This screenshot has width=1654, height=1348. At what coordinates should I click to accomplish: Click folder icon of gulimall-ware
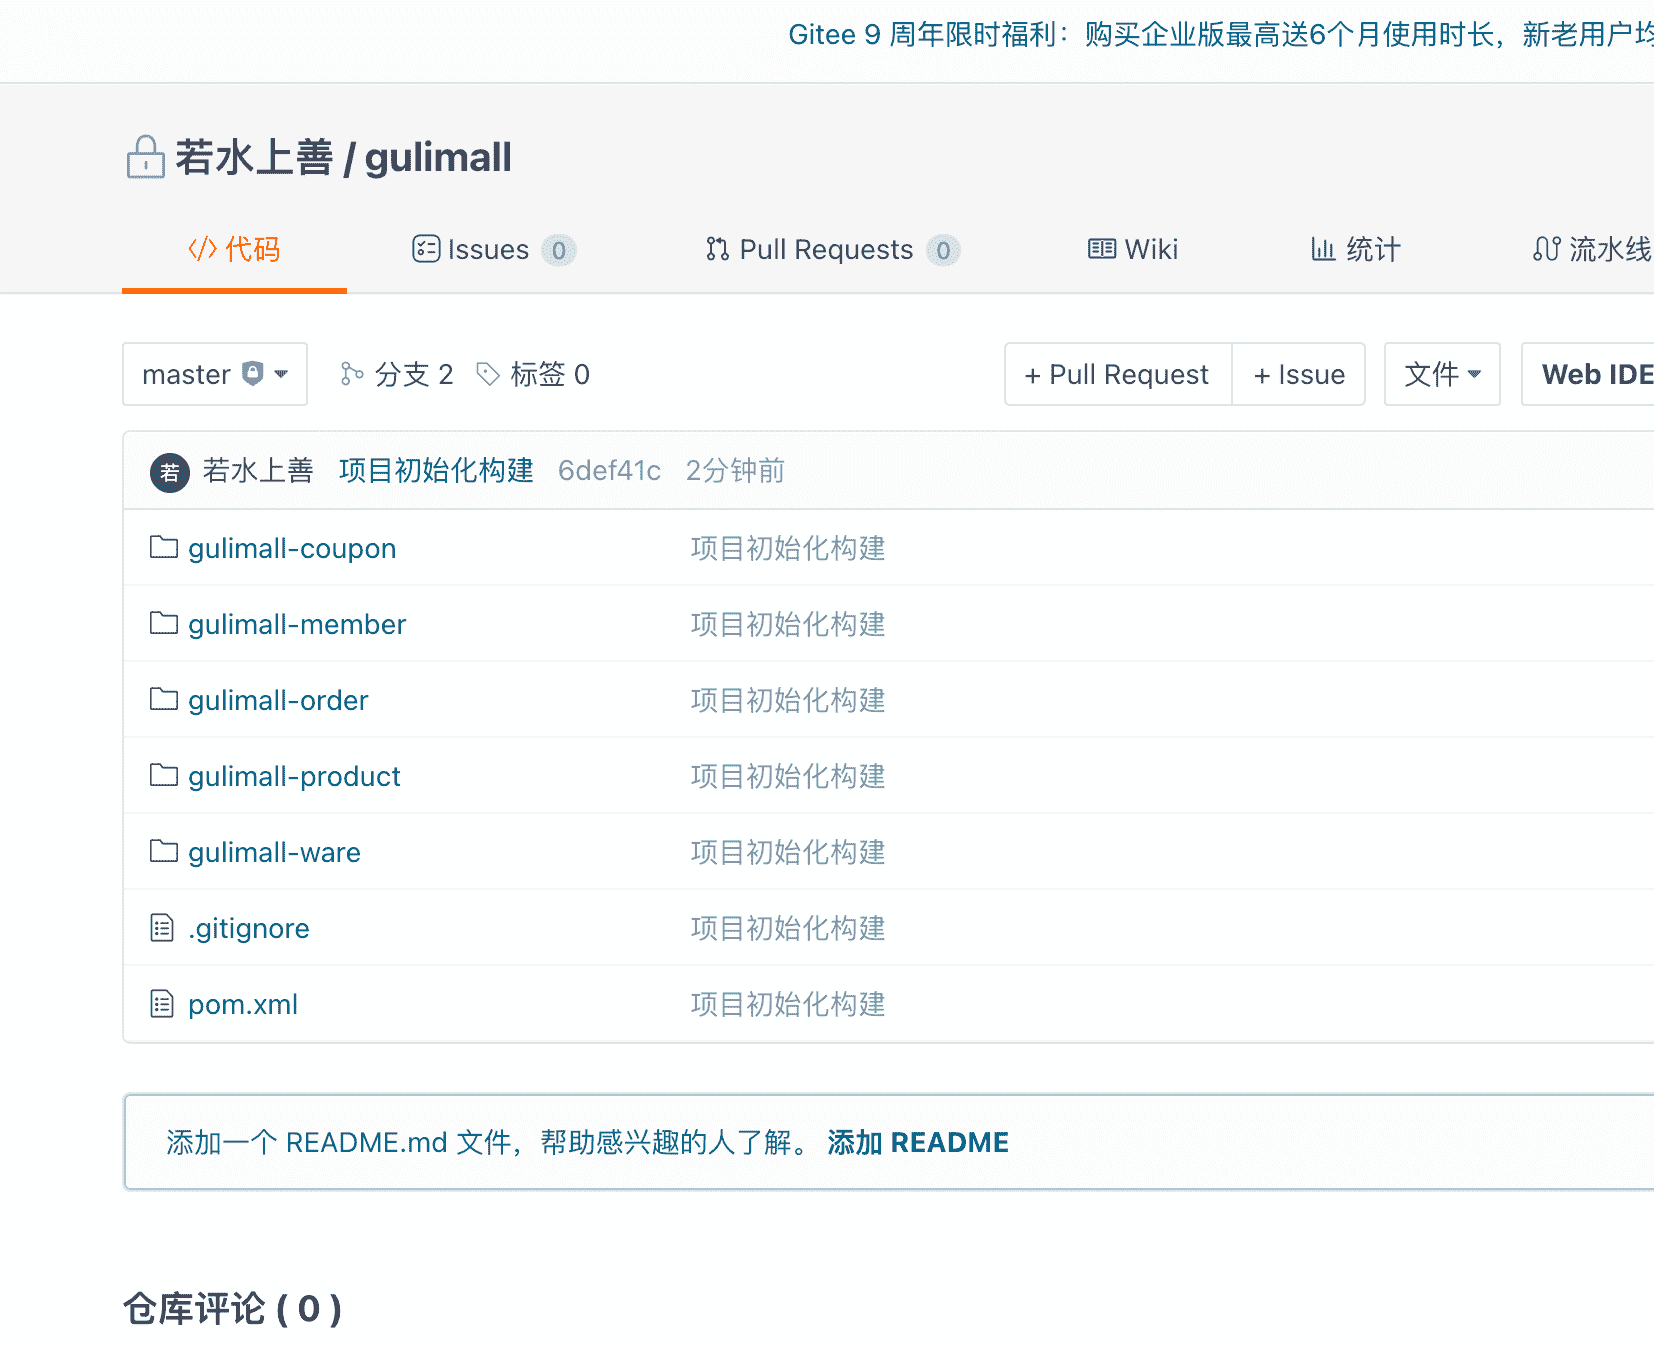pyautogui.click(x=164, y=851)
